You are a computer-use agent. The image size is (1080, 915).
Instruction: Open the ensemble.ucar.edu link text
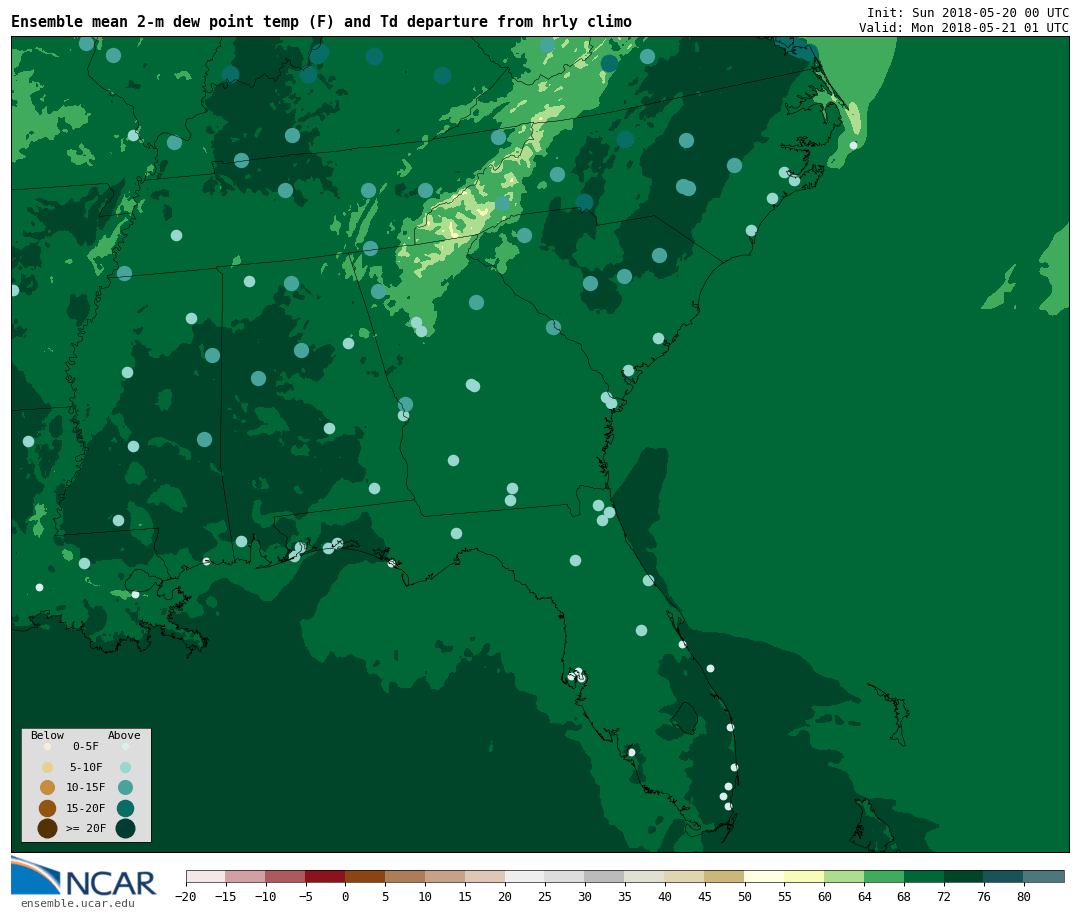pos(78,903)
